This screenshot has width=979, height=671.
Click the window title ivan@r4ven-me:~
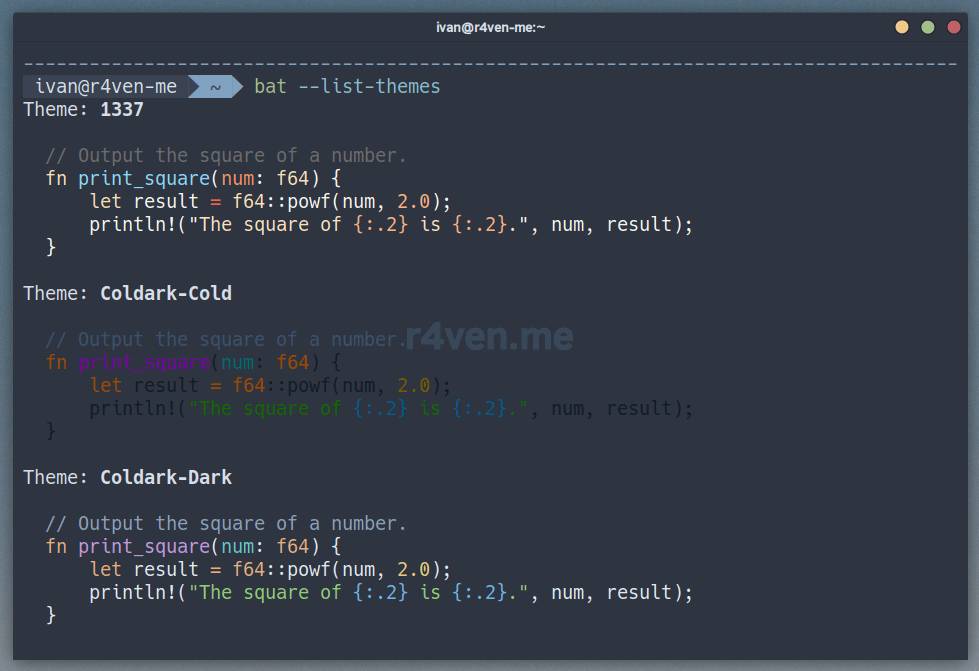point(490,27)
